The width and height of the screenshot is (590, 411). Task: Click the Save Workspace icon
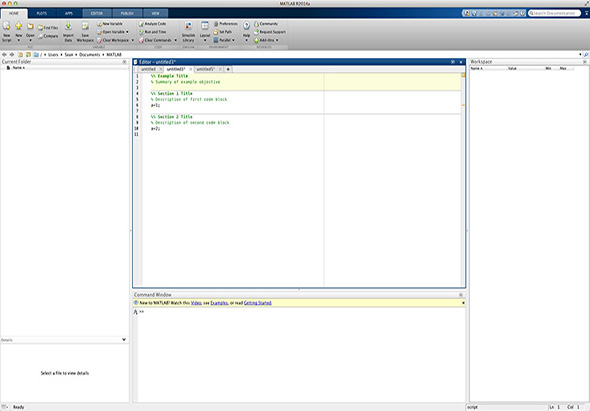point(85,26)
